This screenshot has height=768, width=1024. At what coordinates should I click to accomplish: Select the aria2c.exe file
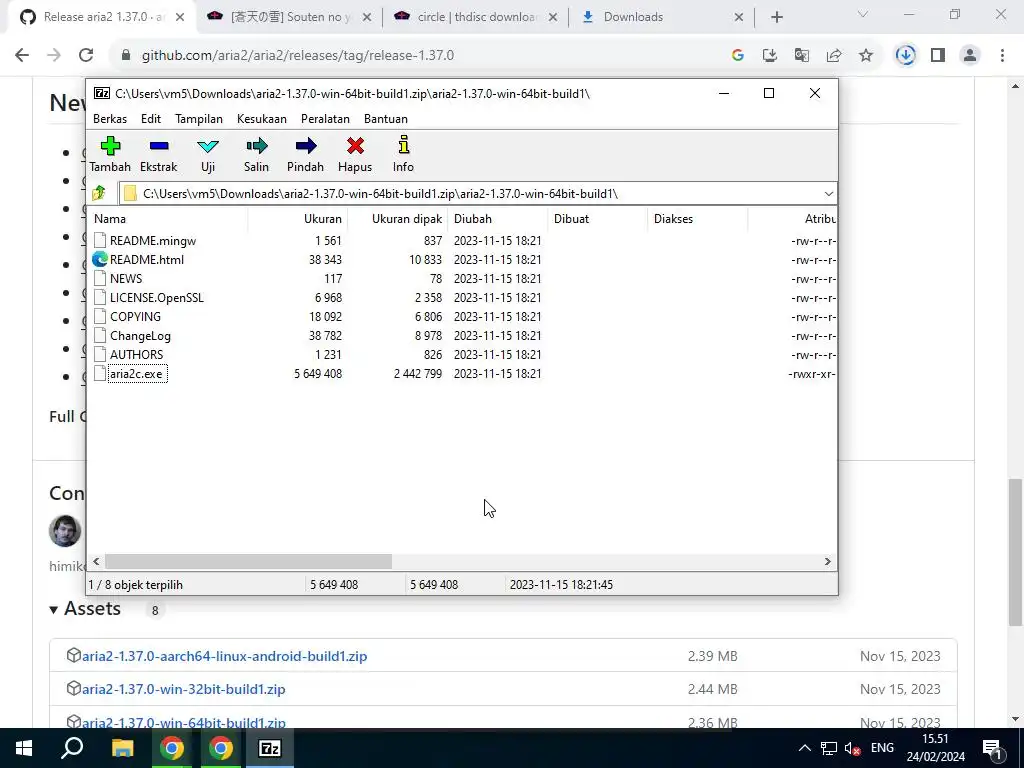point(136,374)
